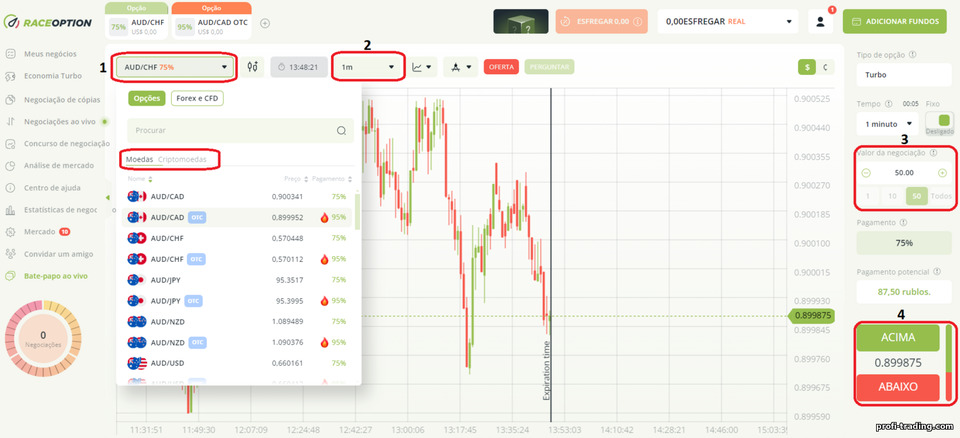Screen dimensions: 960x438
Task: Open account balance REAL dropdown
Action: click(728, 21)
